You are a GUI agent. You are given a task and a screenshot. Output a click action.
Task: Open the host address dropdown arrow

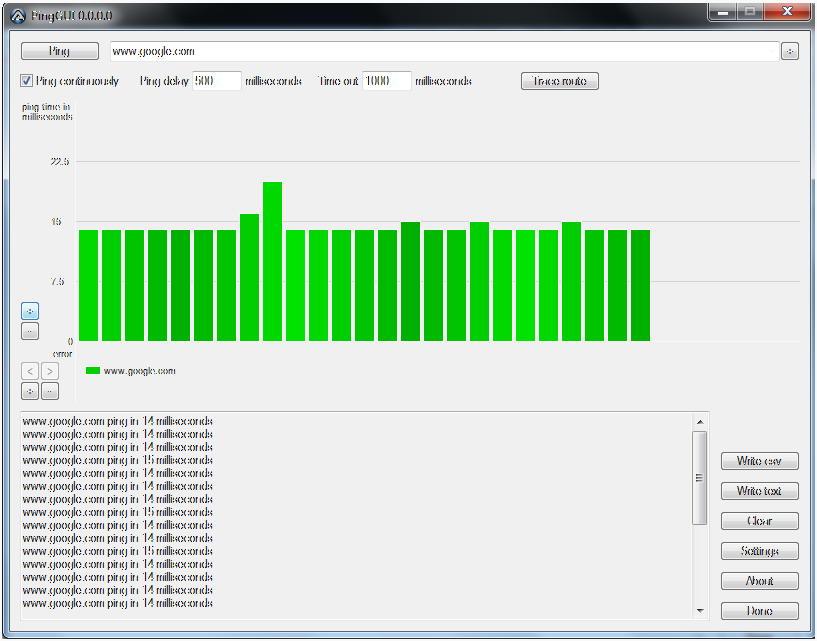(x=772, y=51)
